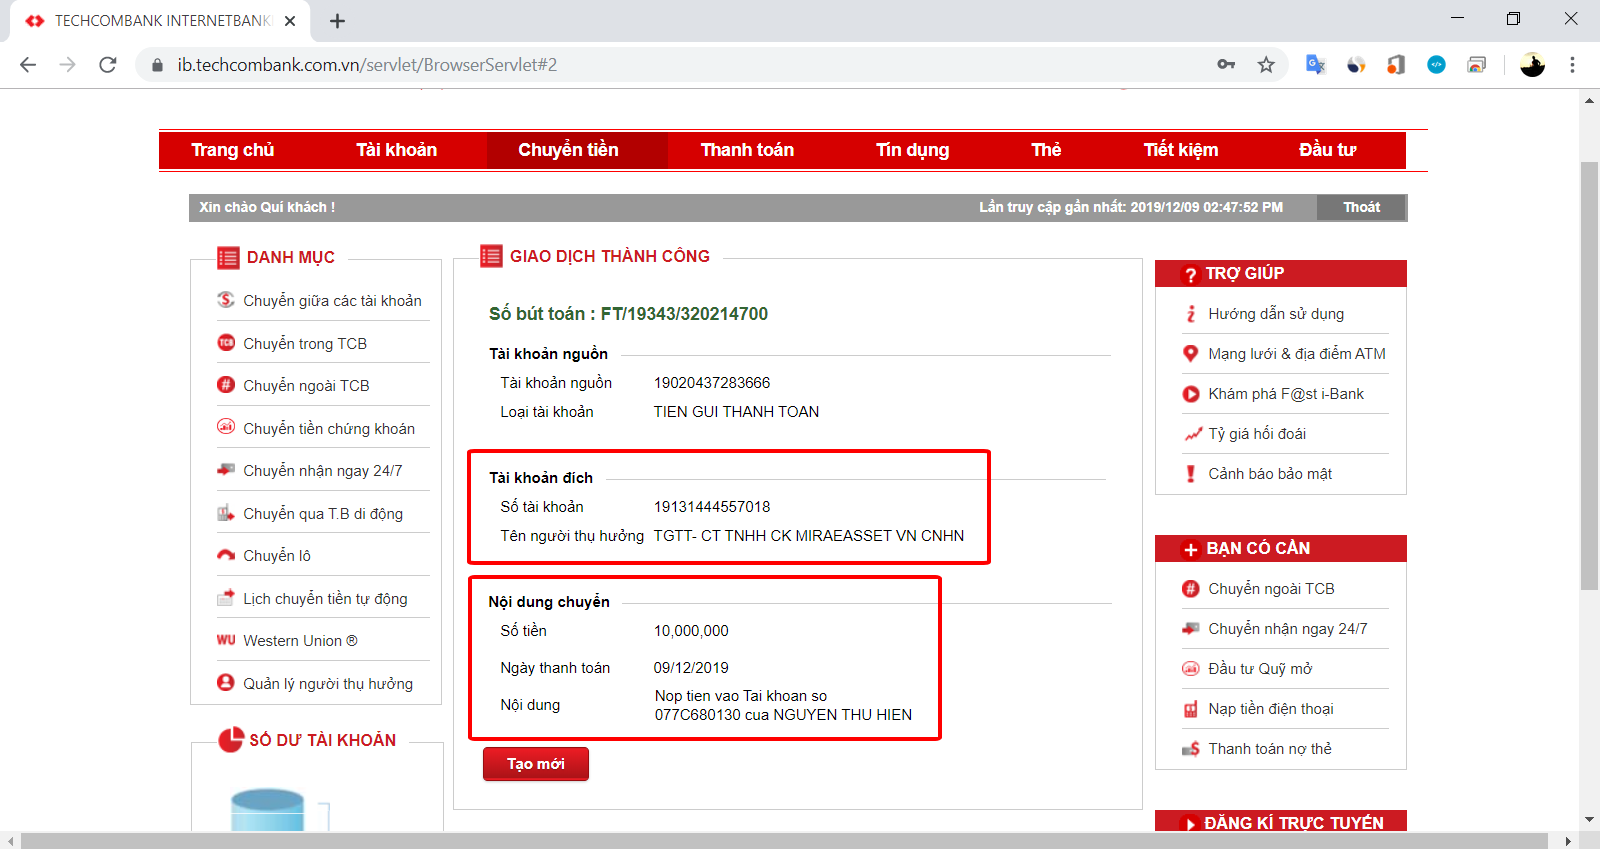Open the 'Tiết kiệm' menu

coord(1181,150)
